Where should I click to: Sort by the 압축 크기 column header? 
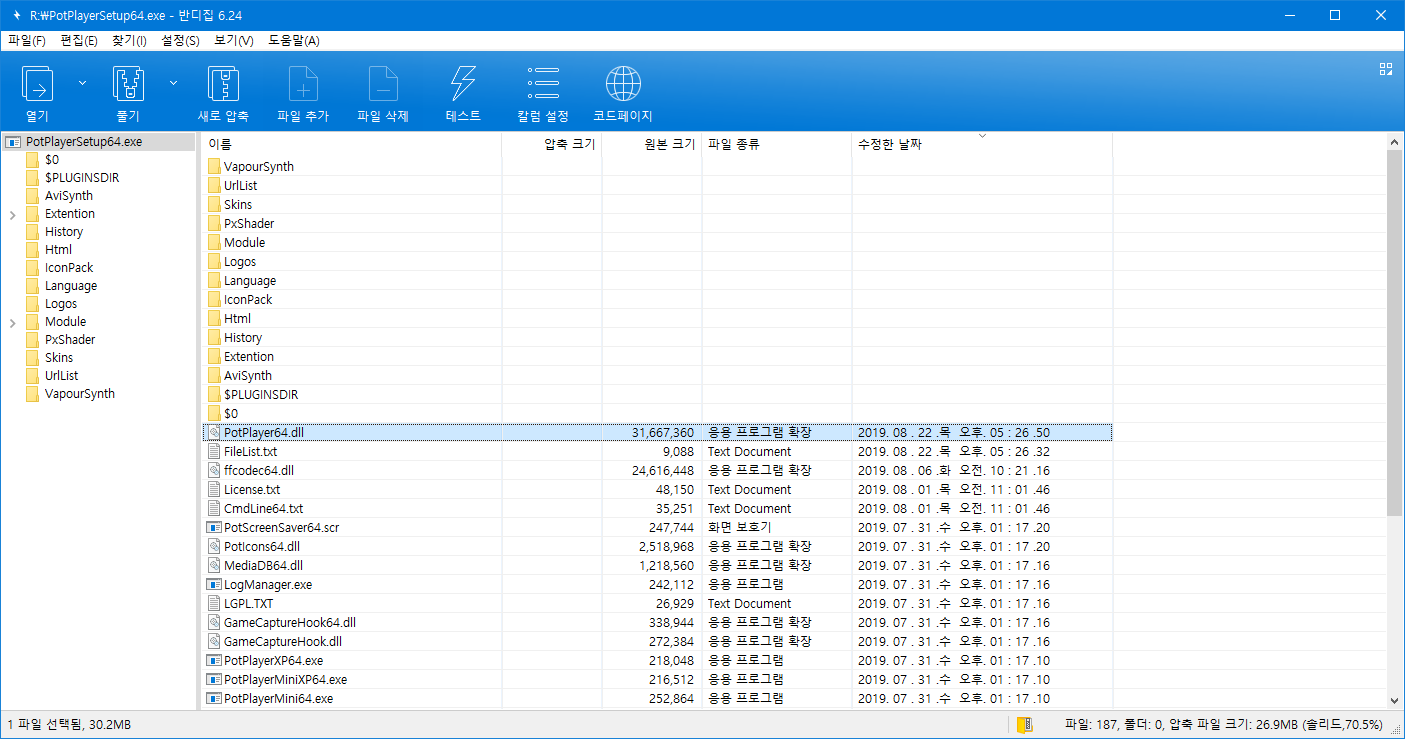pos(552,144)
